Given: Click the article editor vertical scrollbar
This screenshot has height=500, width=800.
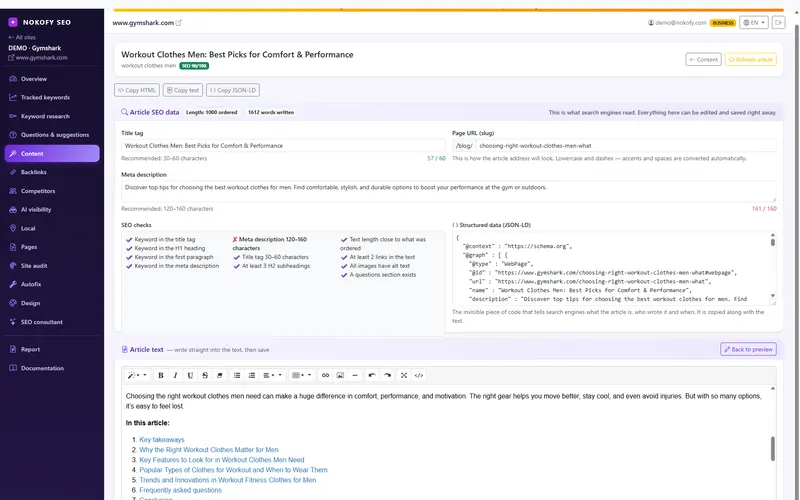Looking at the screenshot, I should (x=772, y=449).
